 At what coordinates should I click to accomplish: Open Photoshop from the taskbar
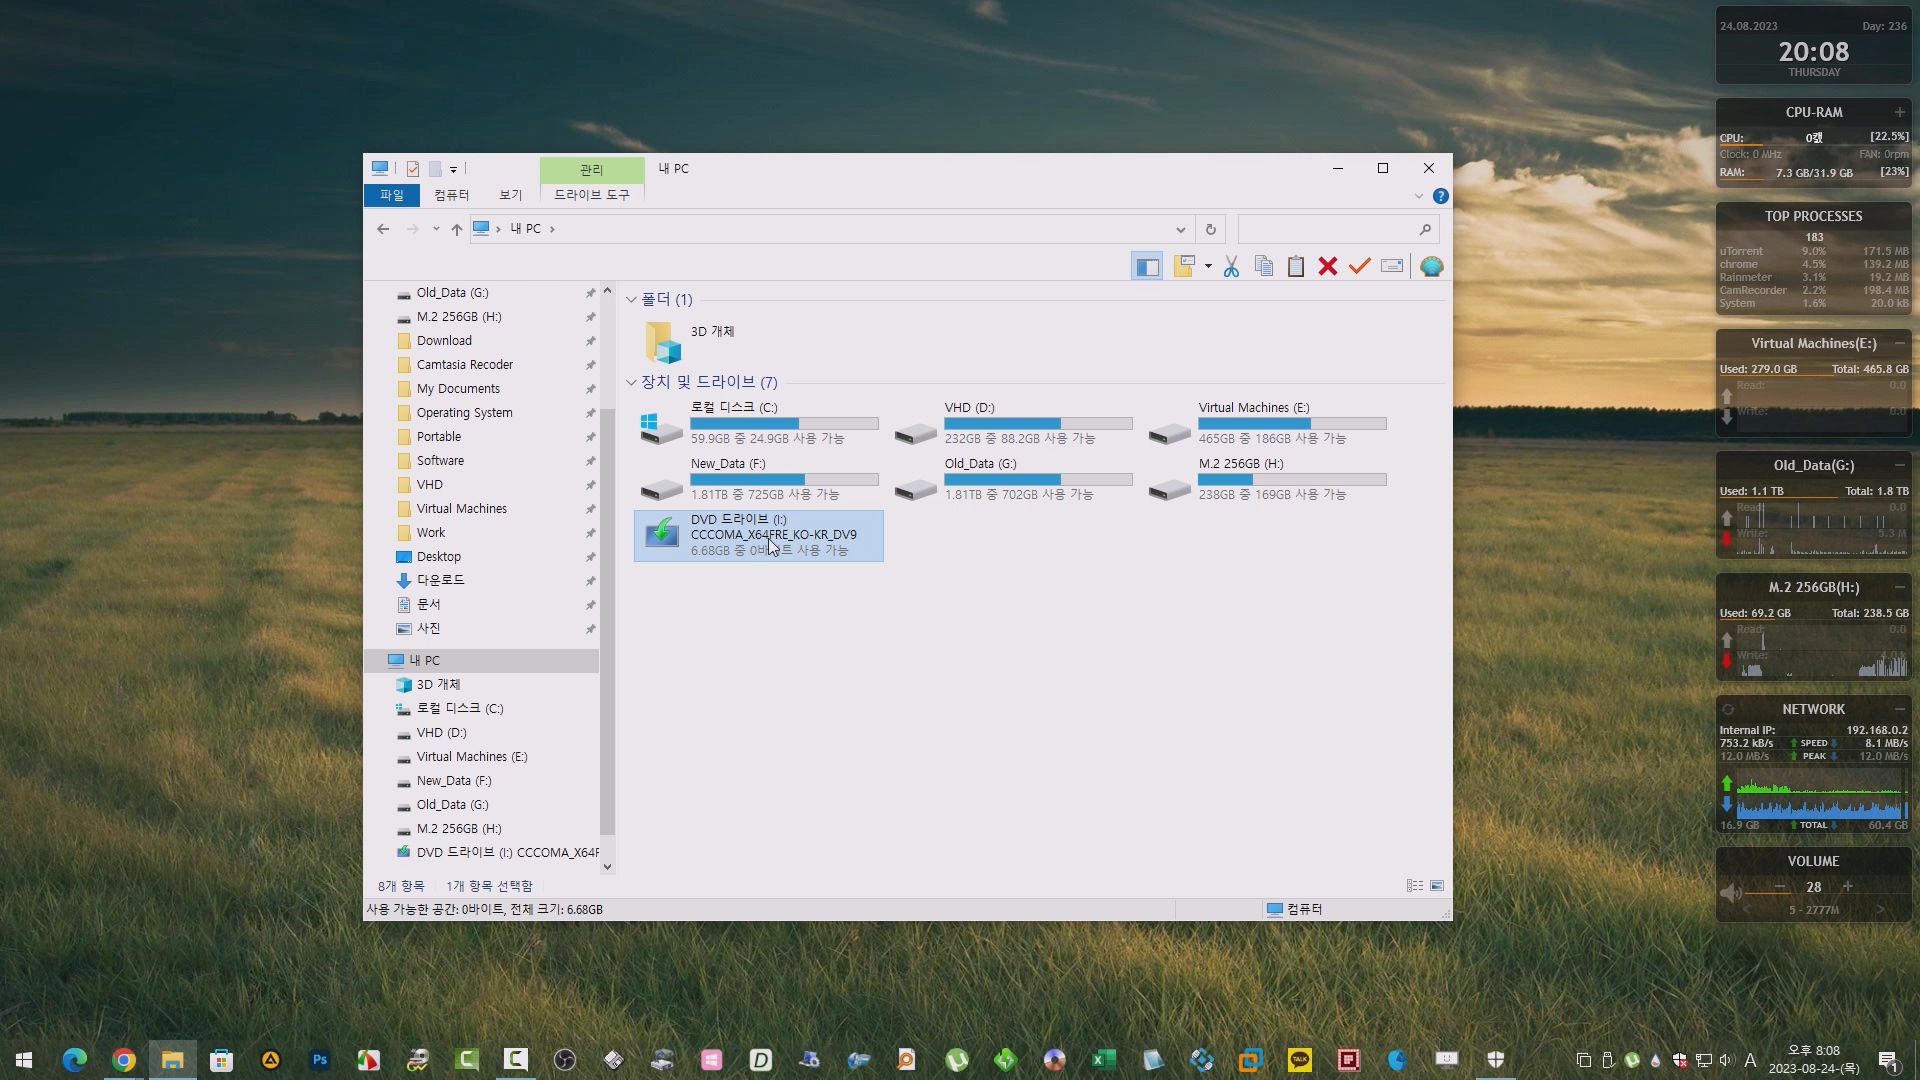320,1060
